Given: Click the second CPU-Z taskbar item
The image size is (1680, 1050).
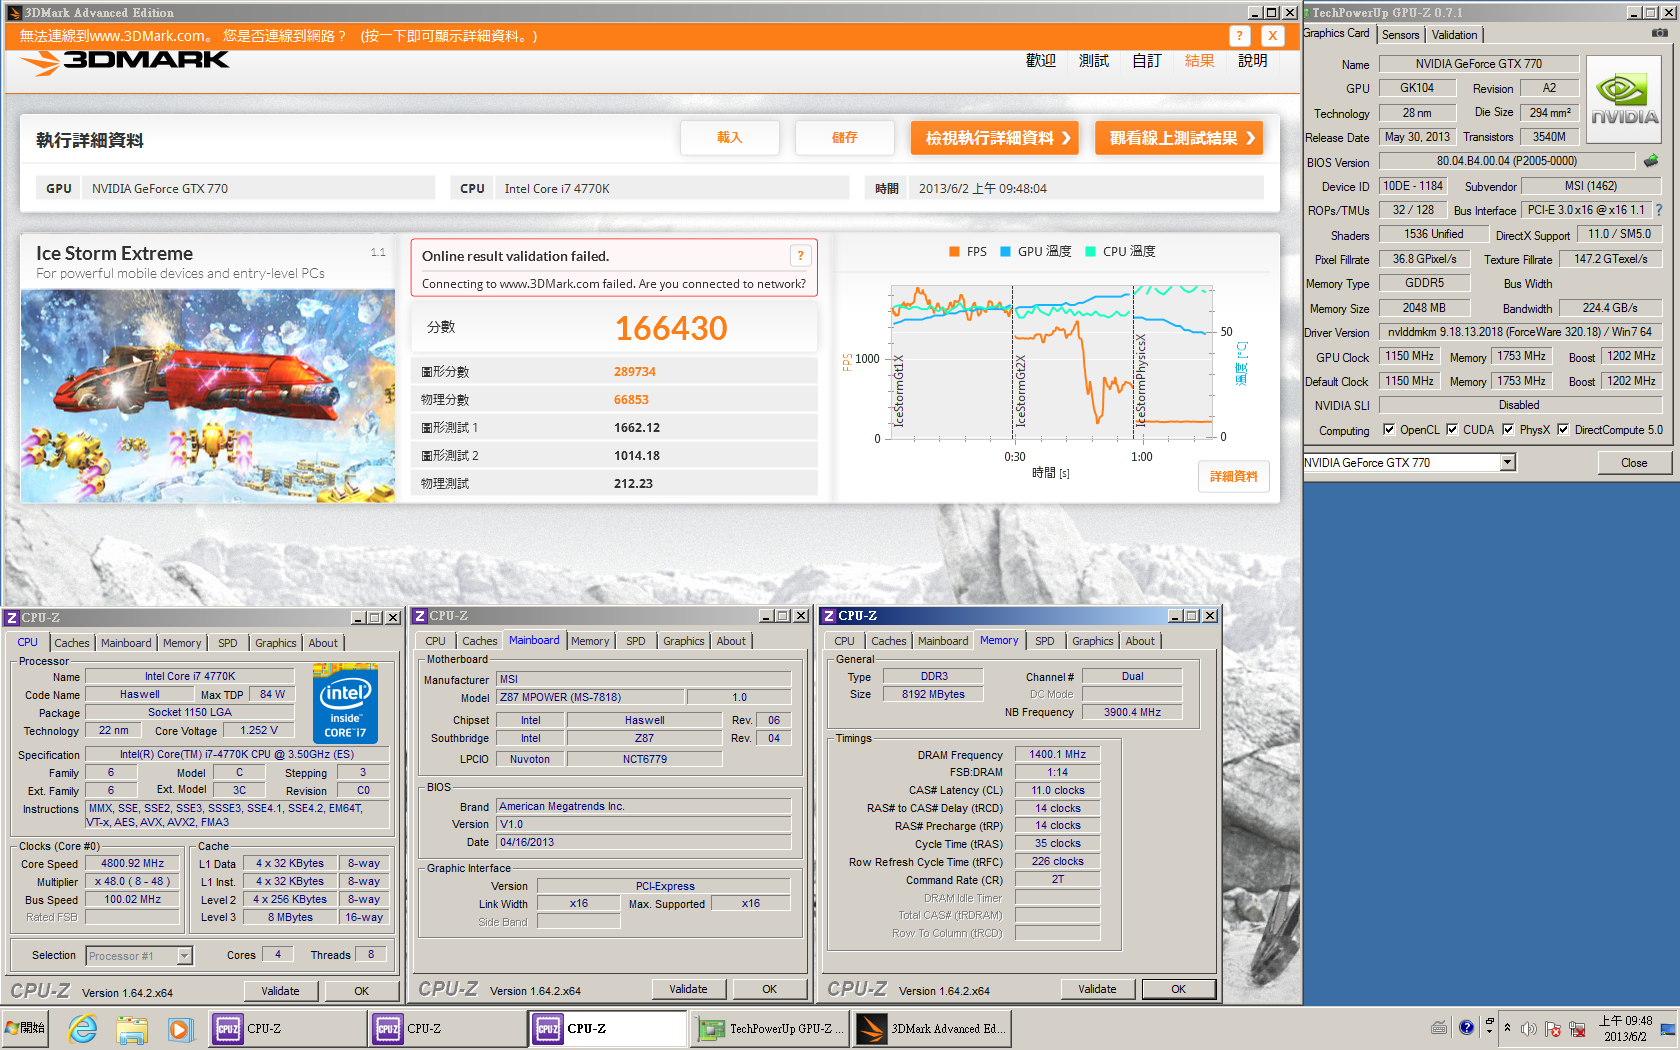Looking at the screenshot, I should point(449,1028).
